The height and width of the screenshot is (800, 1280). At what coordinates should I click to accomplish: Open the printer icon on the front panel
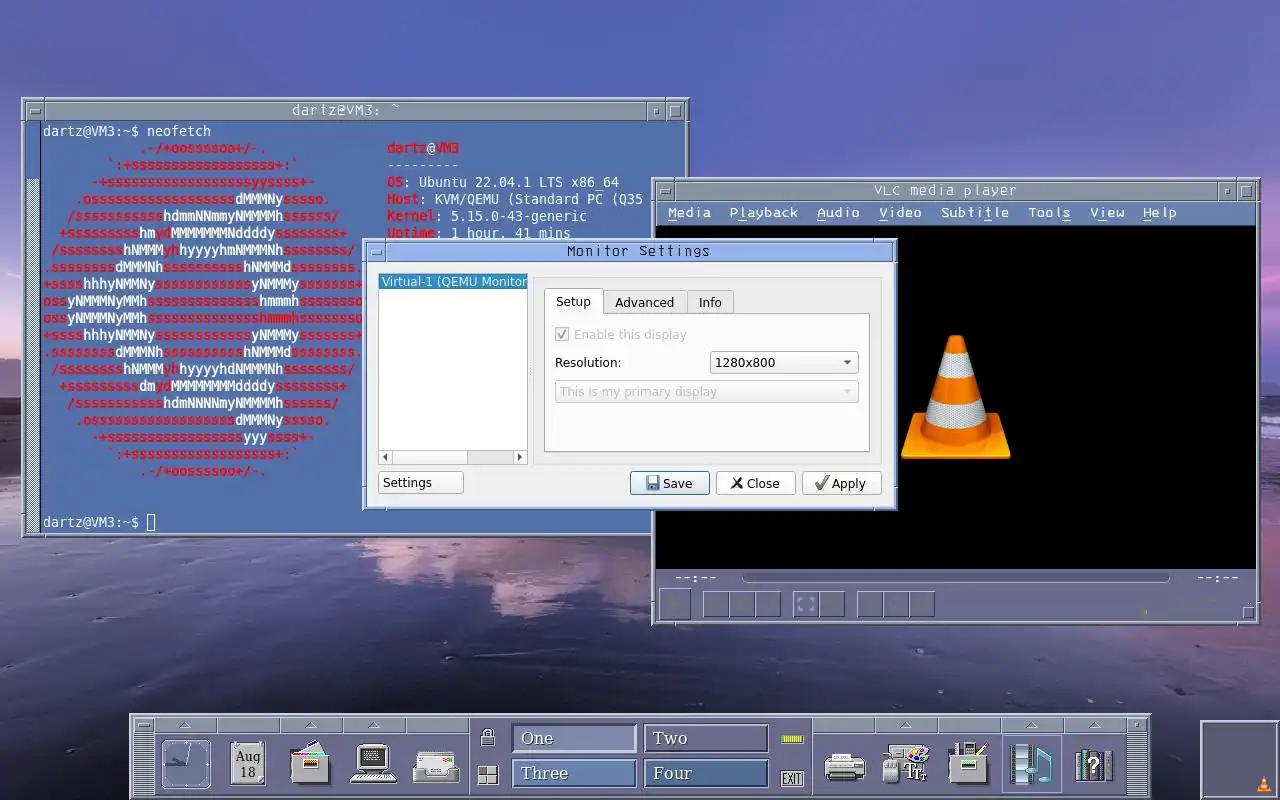[844, 767]
